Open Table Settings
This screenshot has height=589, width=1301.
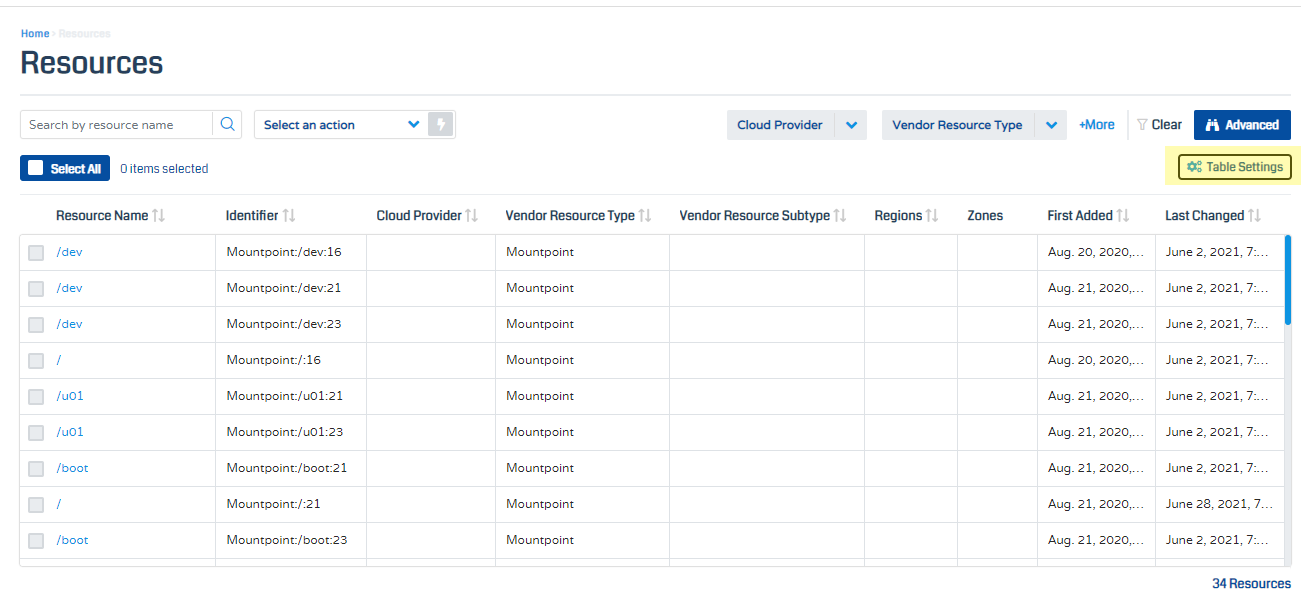click(x=1235, y=168)
